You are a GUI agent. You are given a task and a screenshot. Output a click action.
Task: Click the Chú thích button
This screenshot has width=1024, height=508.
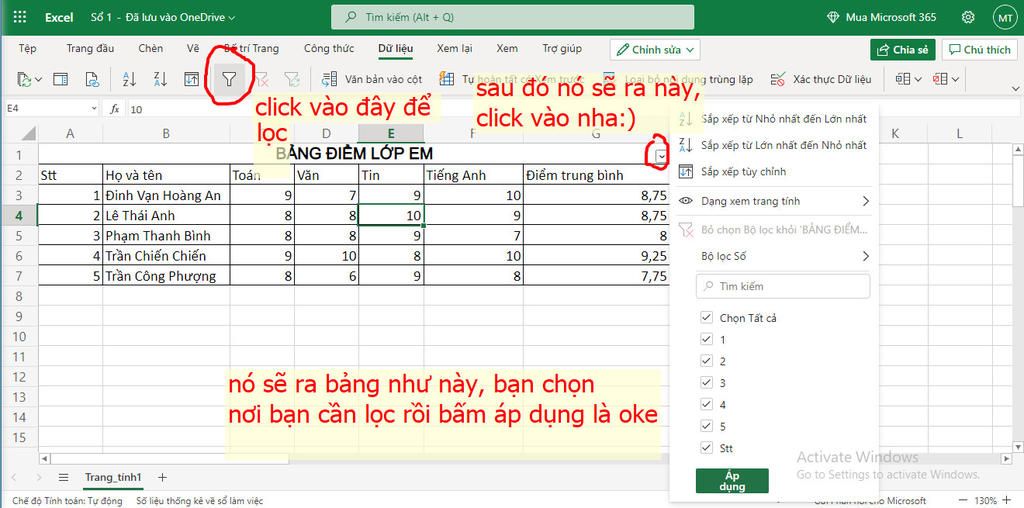tap(980, 50)
